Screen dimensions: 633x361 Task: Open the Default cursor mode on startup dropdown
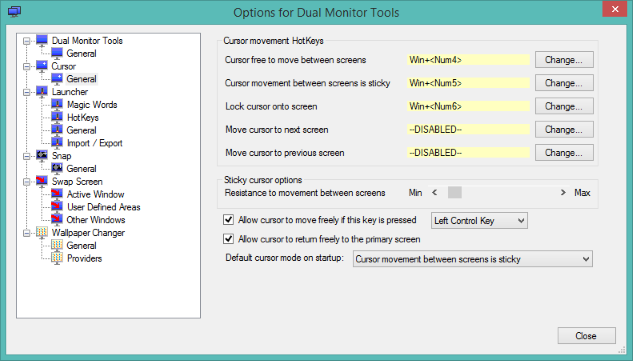(x=473, y=259)
